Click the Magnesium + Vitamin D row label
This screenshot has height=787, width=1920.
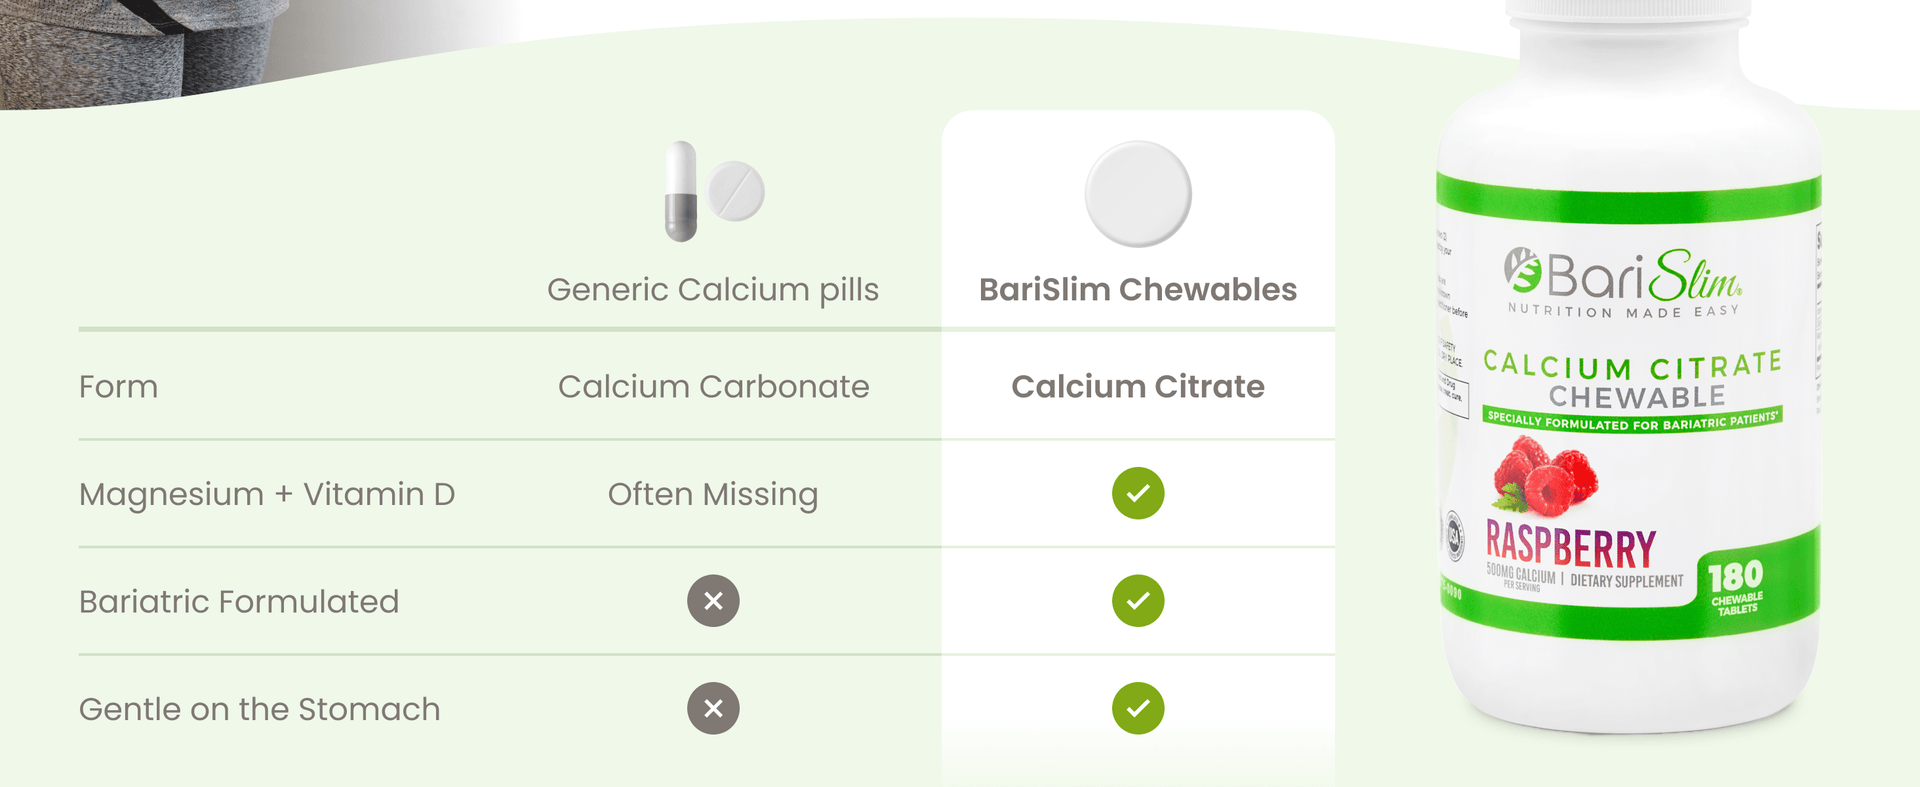pos(267,494)
